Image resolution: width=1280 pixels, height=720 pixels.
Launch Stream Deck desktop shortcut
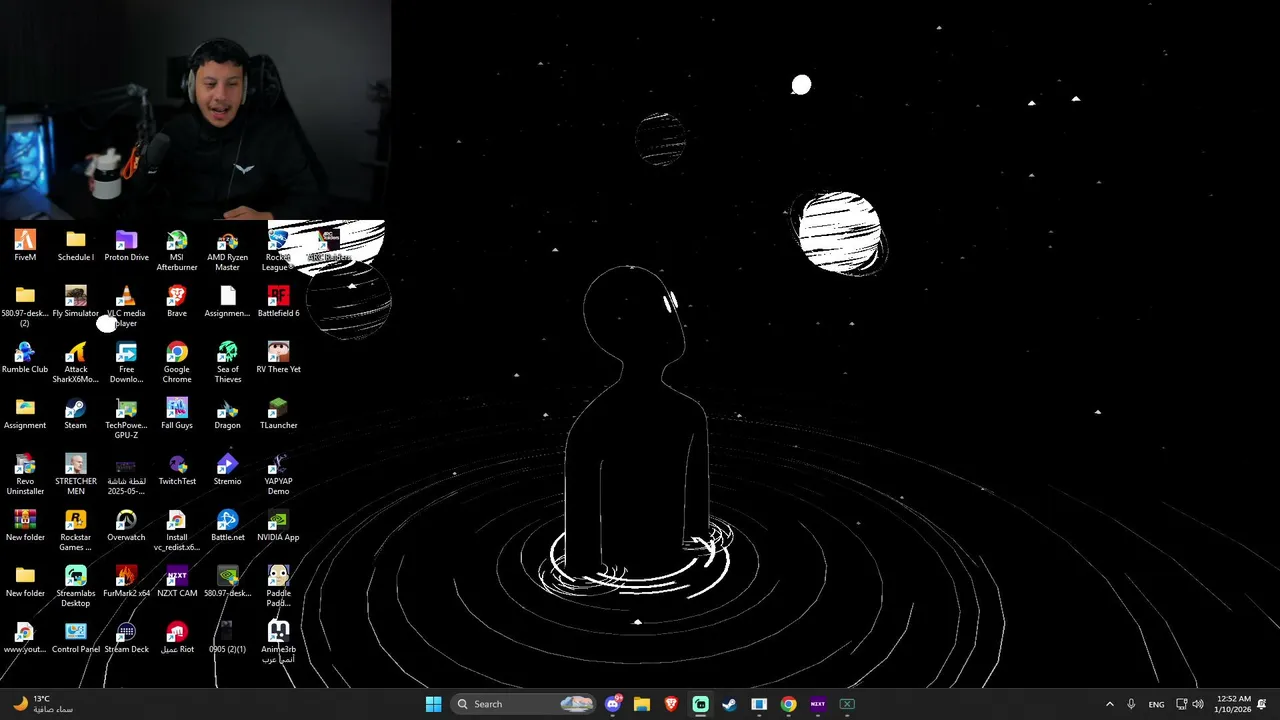(126, 638)
